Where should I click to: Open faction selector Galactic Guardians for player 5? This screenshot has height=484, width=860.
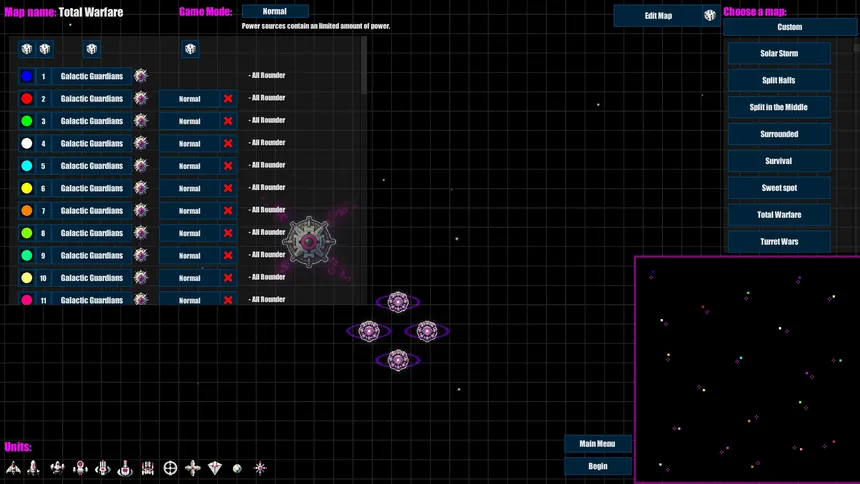click(92, 166)
